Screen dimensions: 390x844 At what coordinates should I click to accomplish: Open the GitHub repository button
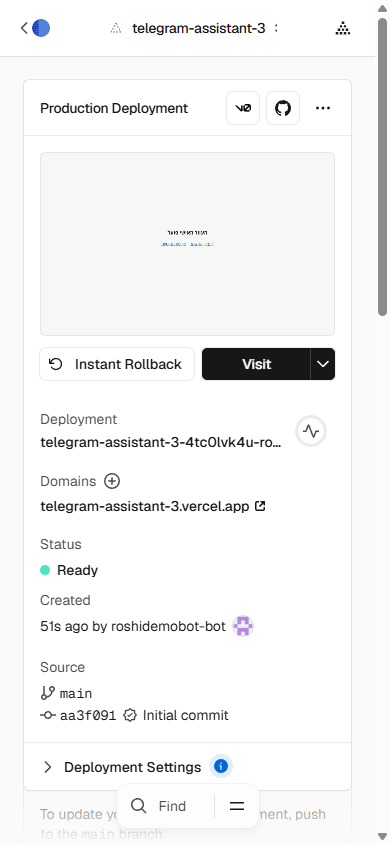click(283, 108)
